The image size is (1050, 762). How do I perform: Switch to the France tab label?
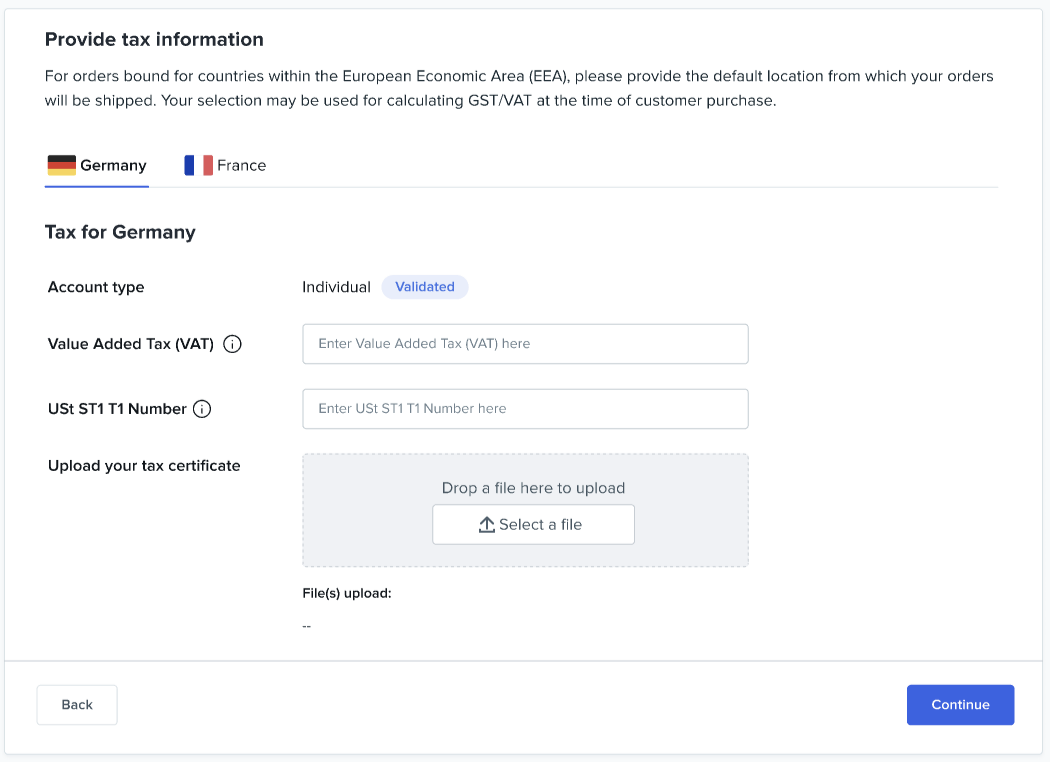click(x=241, y=165)
